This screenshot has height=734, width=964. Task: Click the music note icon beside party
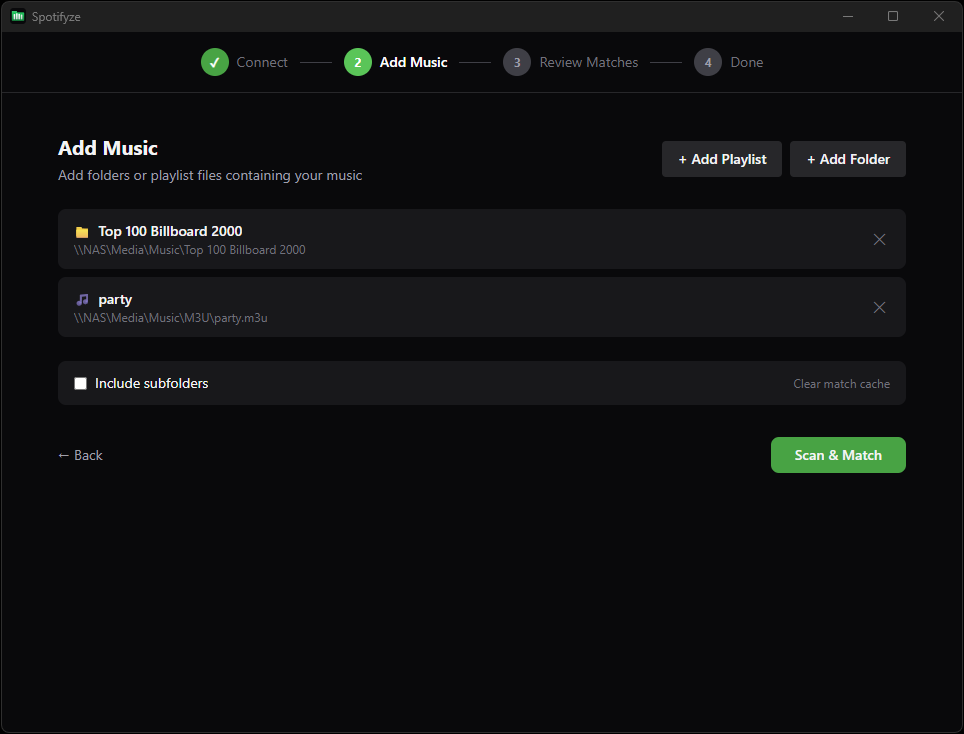click(x=81, y=299)
